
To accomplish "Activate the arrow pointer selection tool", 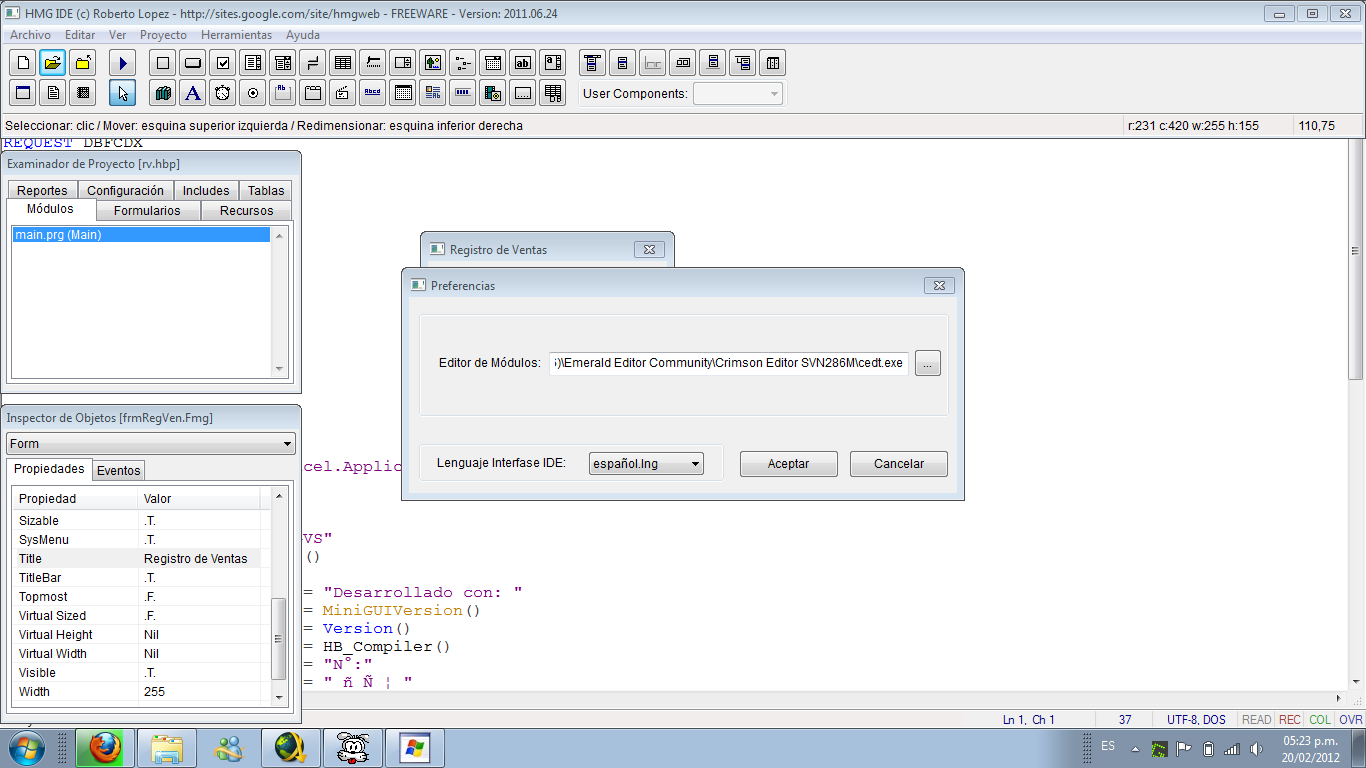I will click(123, 93).
